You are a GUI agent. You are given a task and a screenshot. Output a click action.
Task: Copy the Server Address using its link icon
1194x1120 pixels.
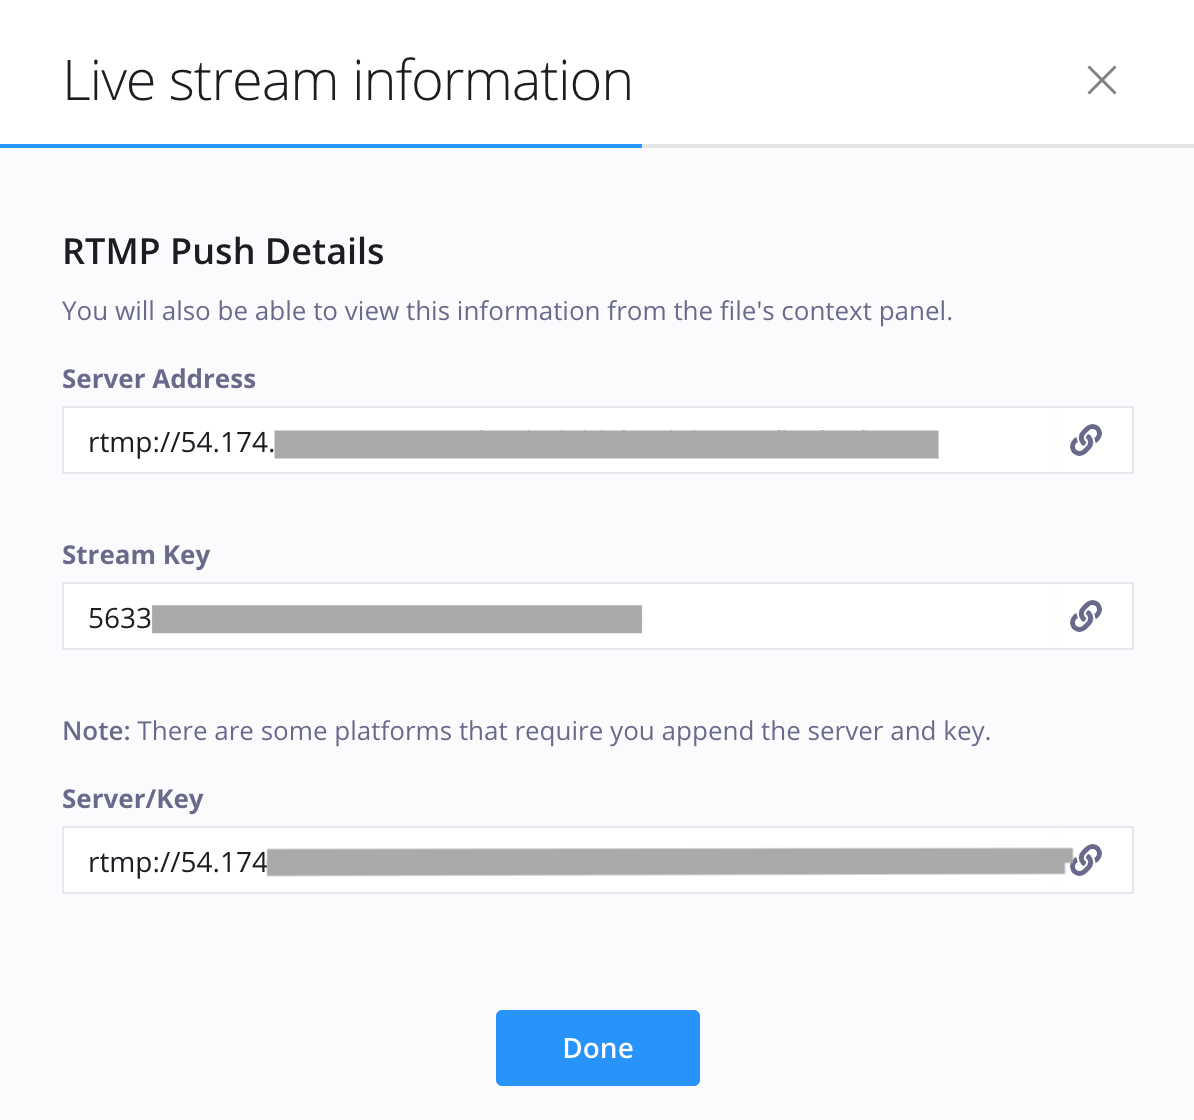pos(1085,440)
